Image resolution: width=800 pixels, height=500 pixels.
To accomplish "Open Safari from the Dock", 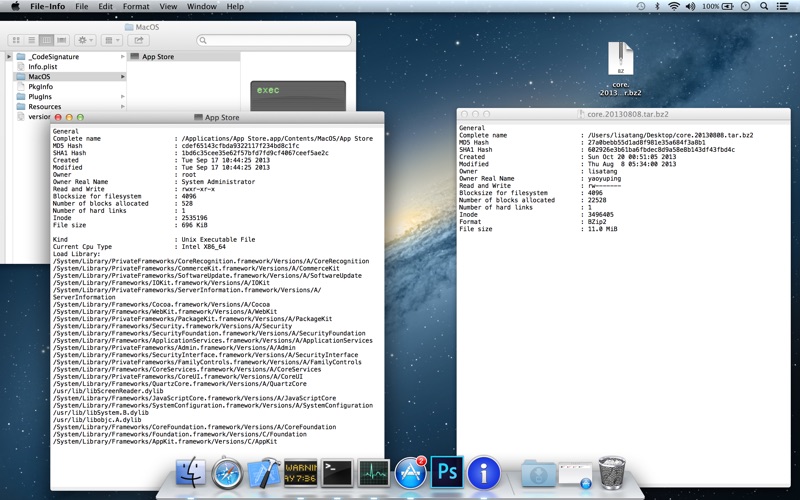I will (227, 473).
